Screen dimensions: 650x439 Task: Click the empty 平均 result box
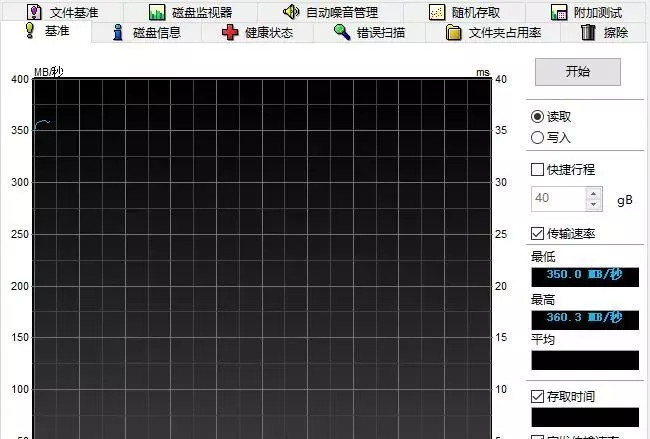click(585, 360)
